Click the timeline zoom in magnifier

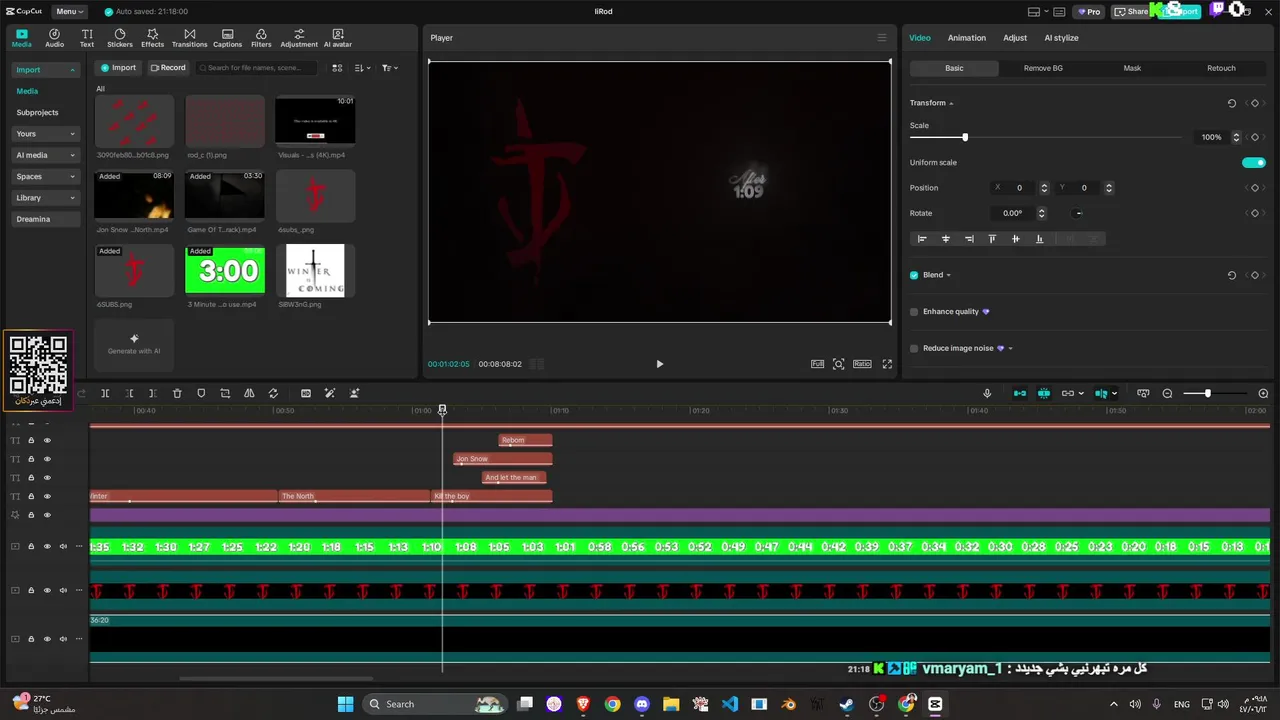[x=1263, y=393]
